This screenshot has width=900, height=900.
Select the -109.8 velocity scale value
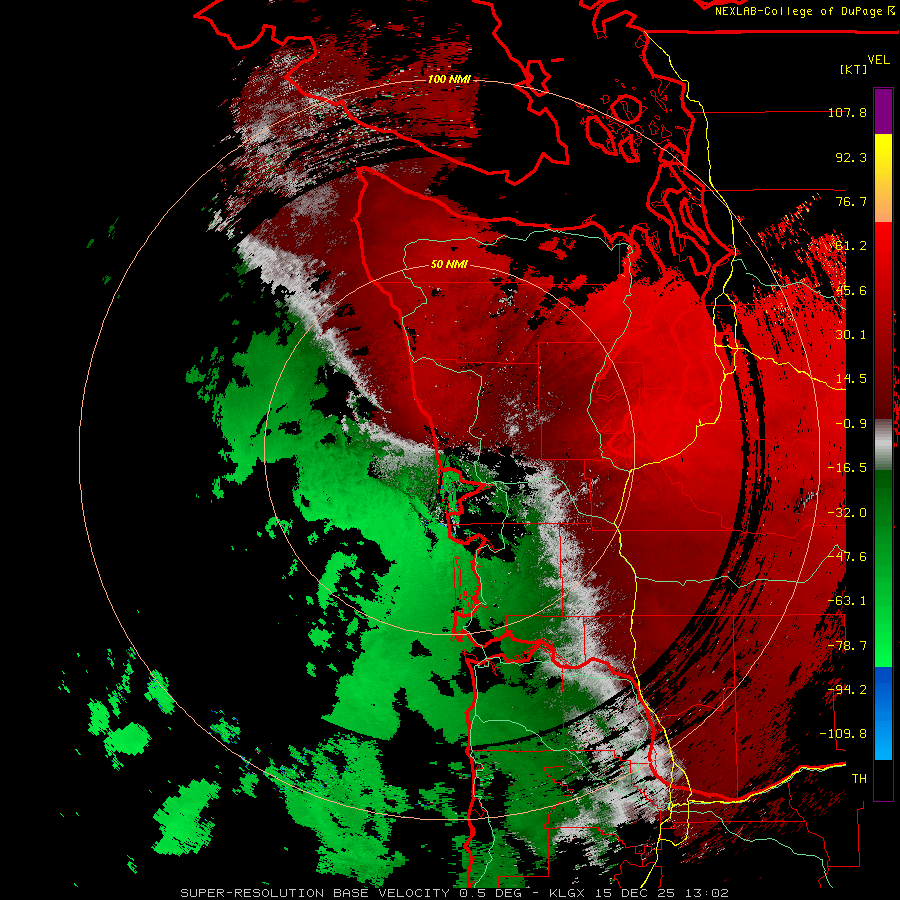tap(844, 734)
